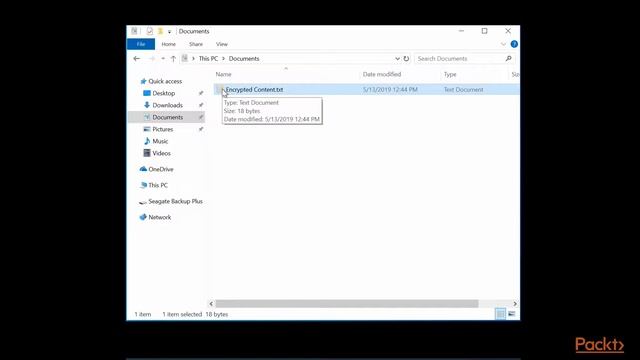This screenshot has width=640, height=360.
Task: Click the Seagate drive icon
Action: click(x=142, y=202)
